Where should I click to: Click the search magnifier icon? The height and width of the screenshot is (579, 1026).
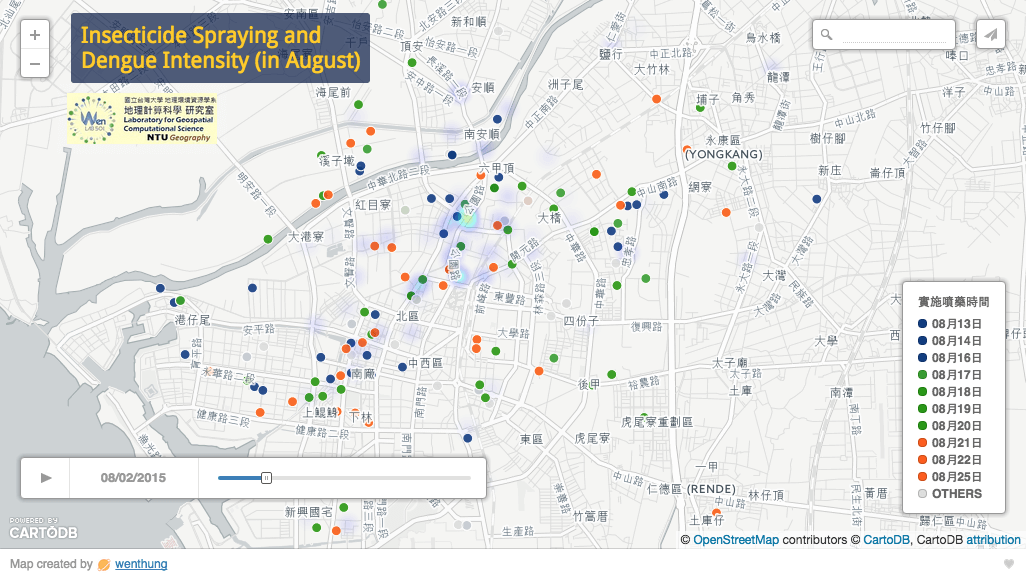pyautogui.click(x=827, y=35)
